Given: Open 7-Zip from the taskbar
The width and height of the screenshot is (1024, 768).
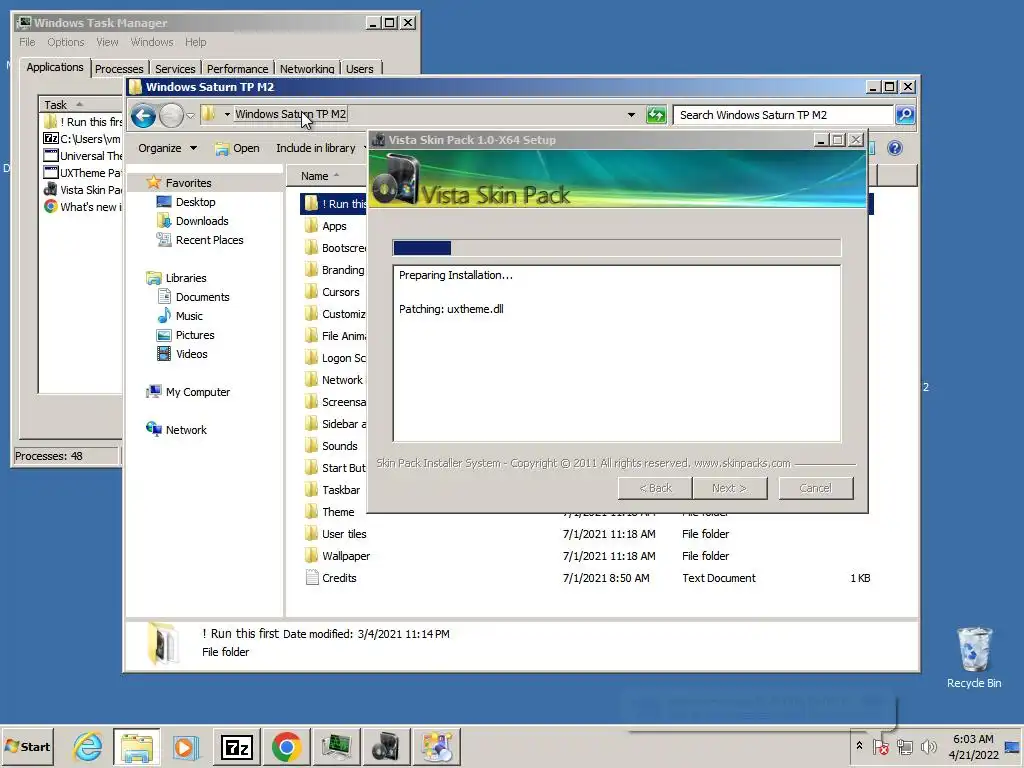Looking at the screenshot, I should tap(236, 746).
